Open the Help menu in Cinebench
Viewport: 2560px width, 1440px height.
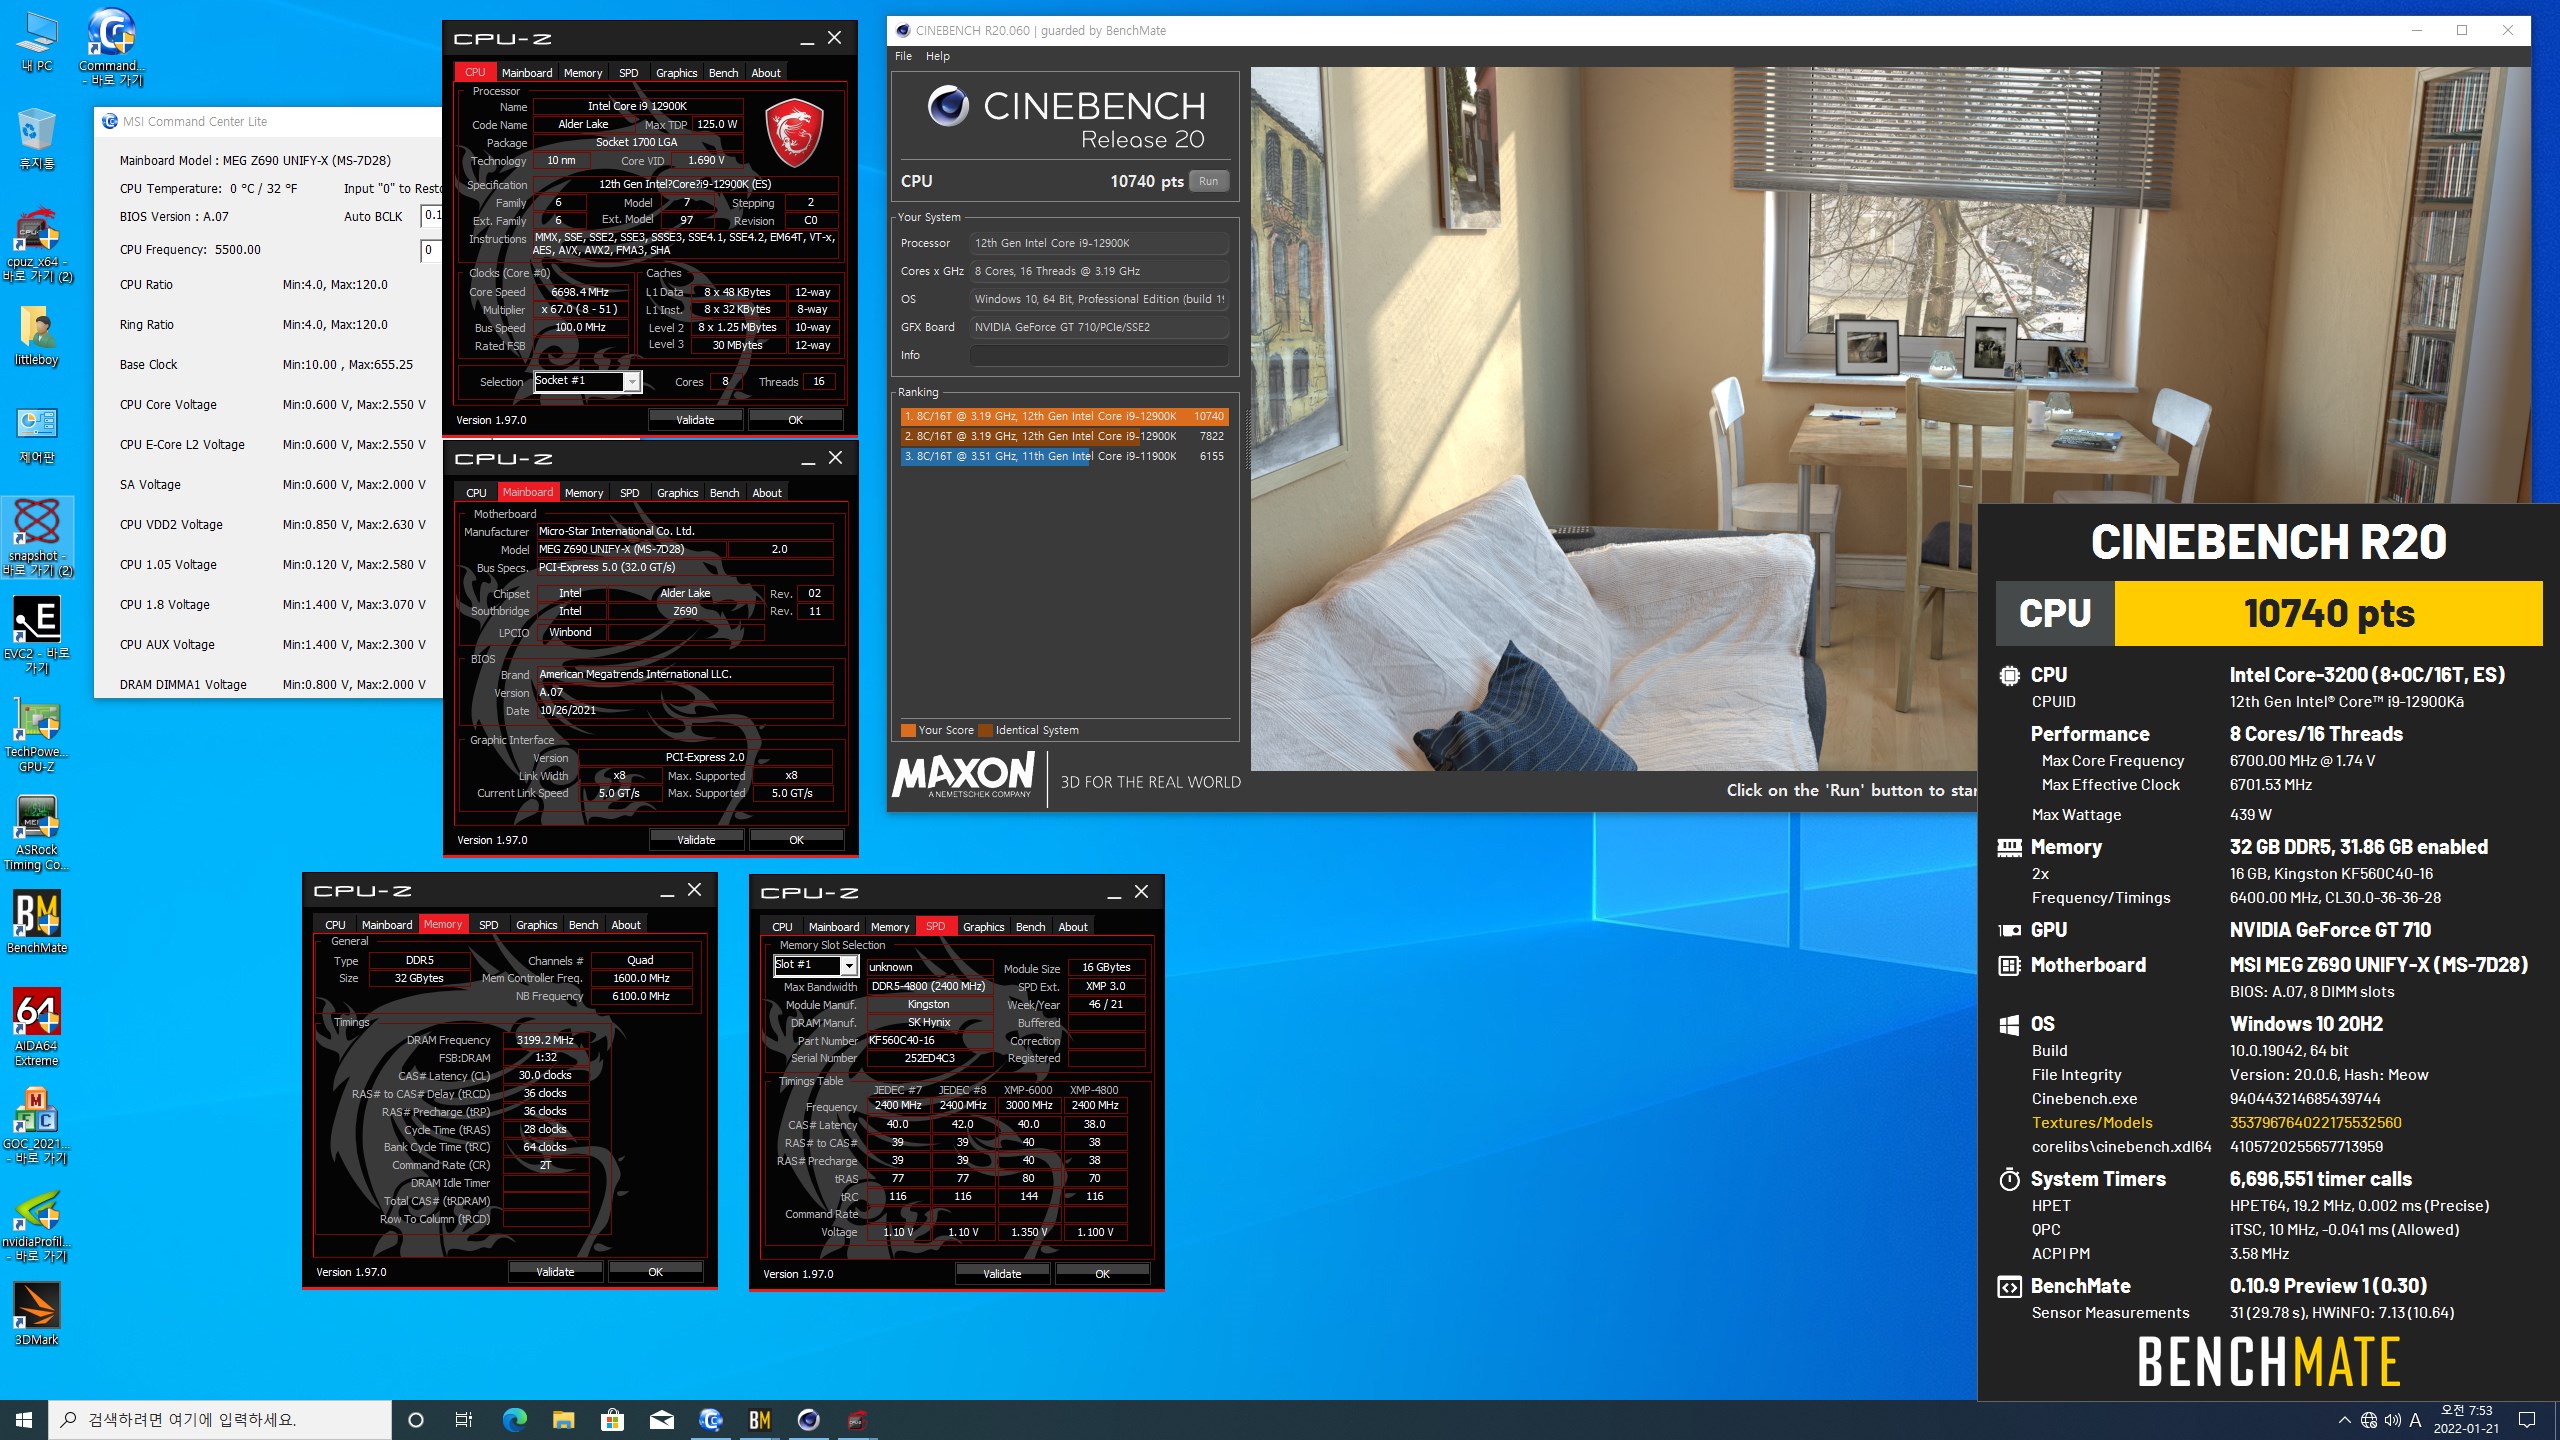938,56
